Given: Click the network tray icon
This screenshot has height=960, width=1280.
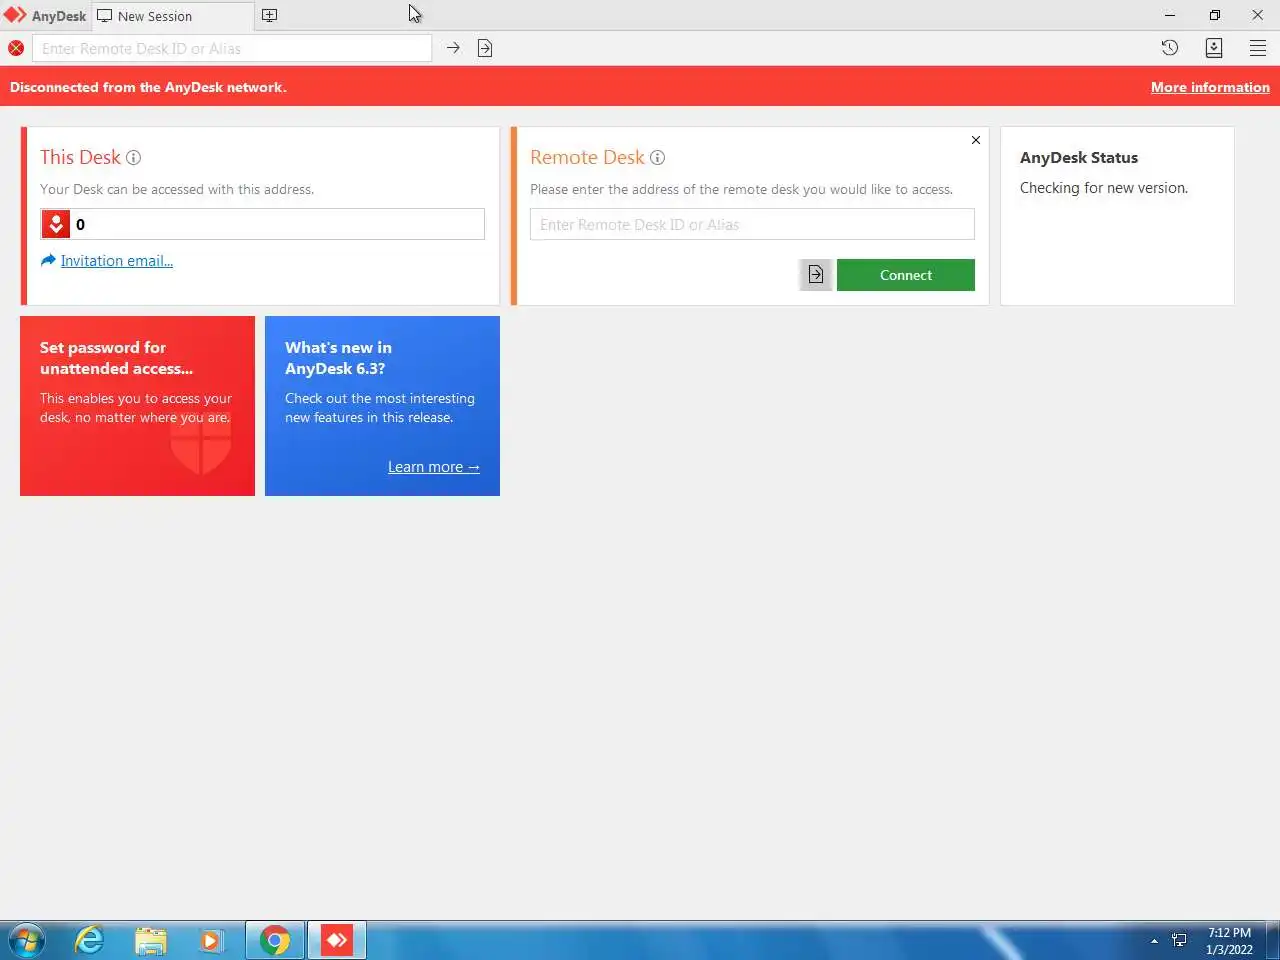Looking at the screenshot, I should click(1179, 940).
